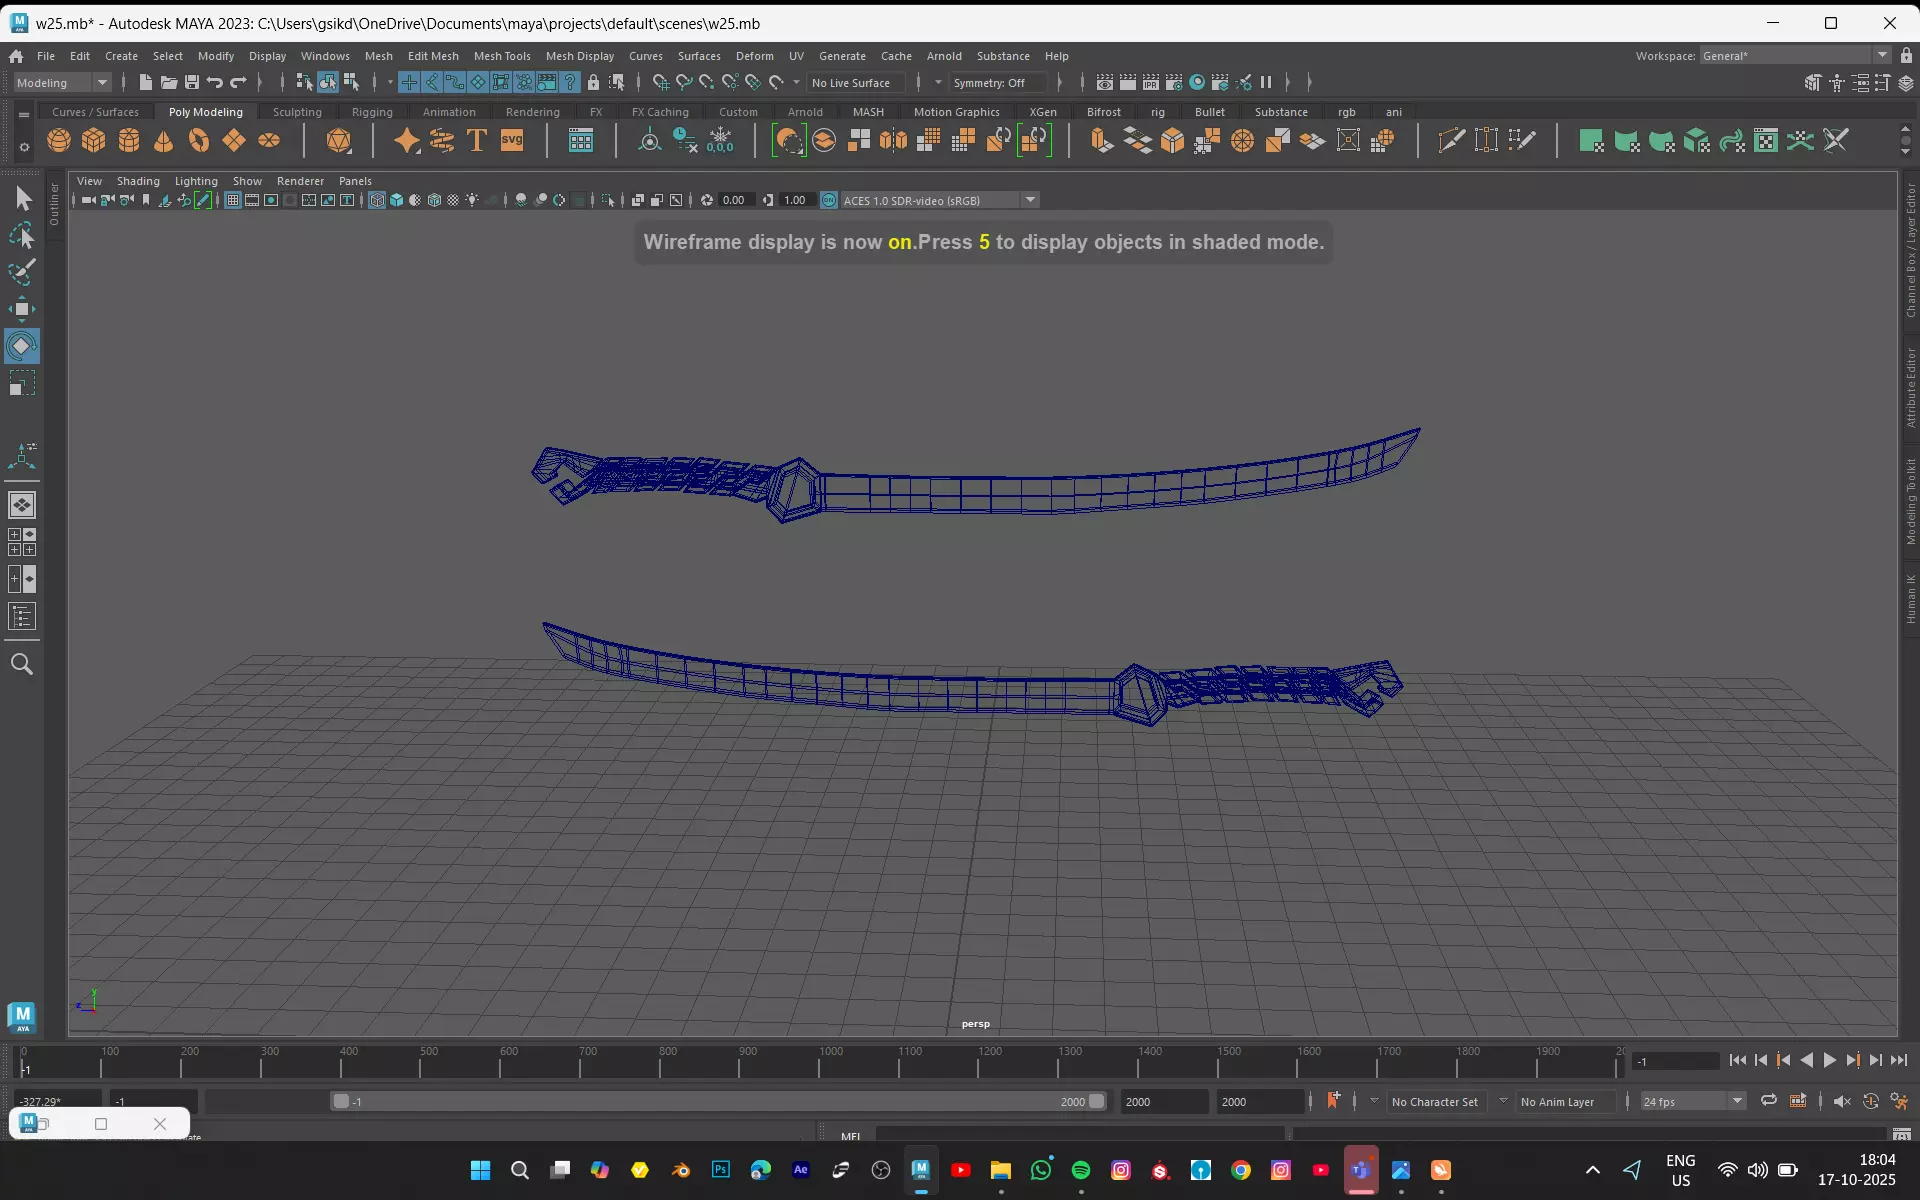1920x1200 pixels.
Task: Mute audio with the speaker icon
Action: pyautogui.click(x=1842, y=1101)
